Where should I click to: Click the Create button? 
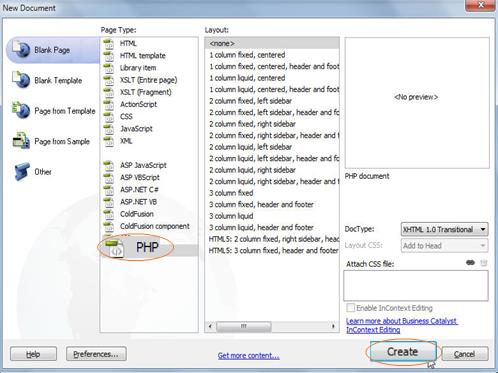pos(403,352)
